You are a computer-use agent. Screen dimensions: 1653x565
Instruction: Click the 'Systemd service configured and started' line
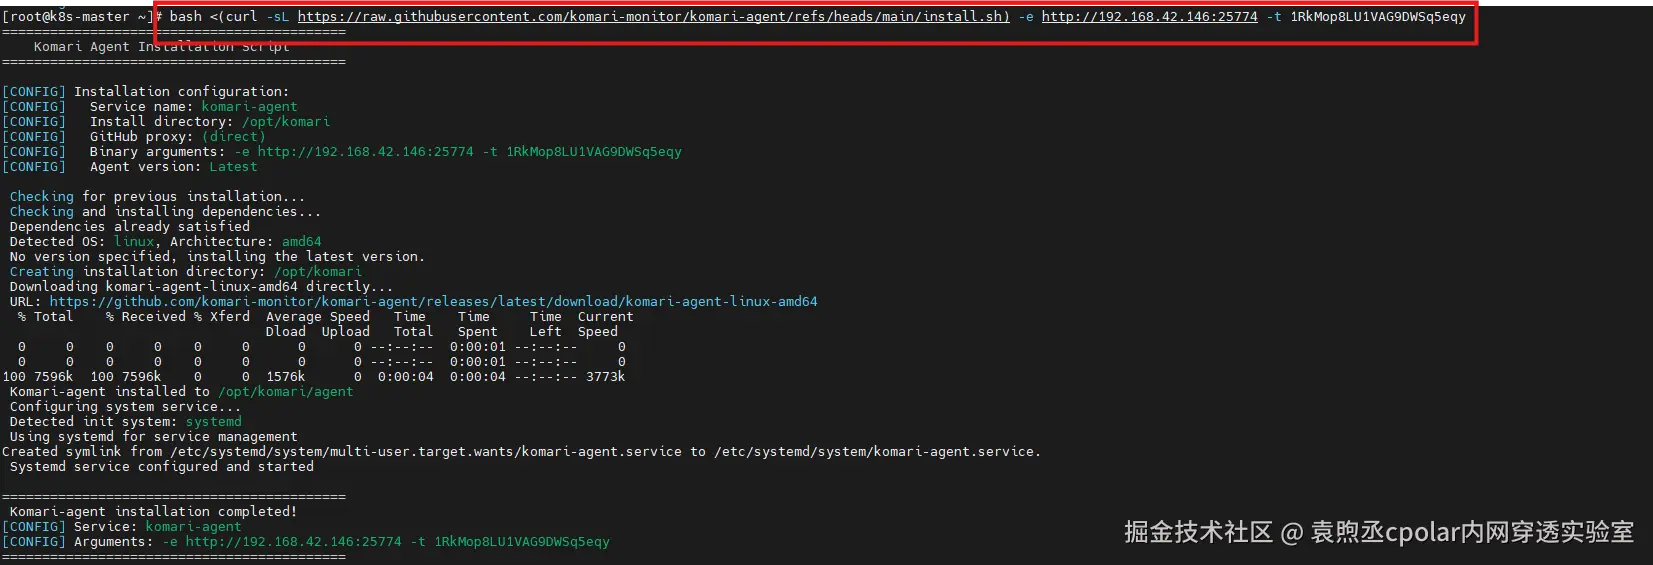point(161,467)
